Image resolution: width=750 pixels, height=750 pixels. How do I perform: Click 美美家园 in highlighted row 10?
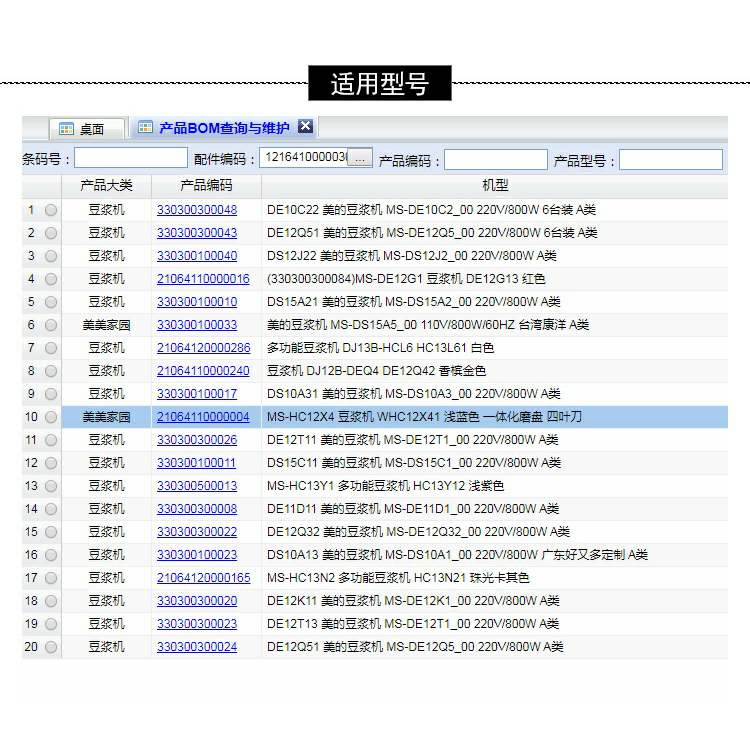(x=106, y=417)
